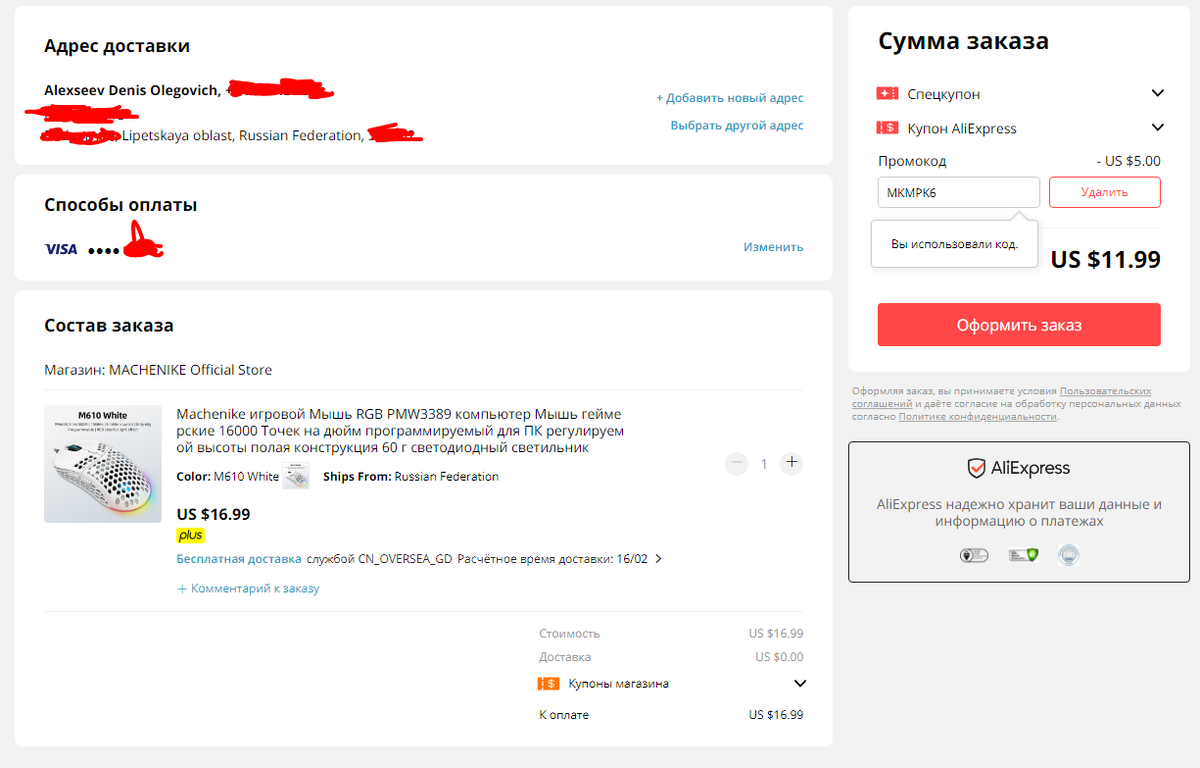Expand the Купоны магазина chevron
This screenshot has width=1200, height=768.
pyautogui.click(x=800, y=684)
